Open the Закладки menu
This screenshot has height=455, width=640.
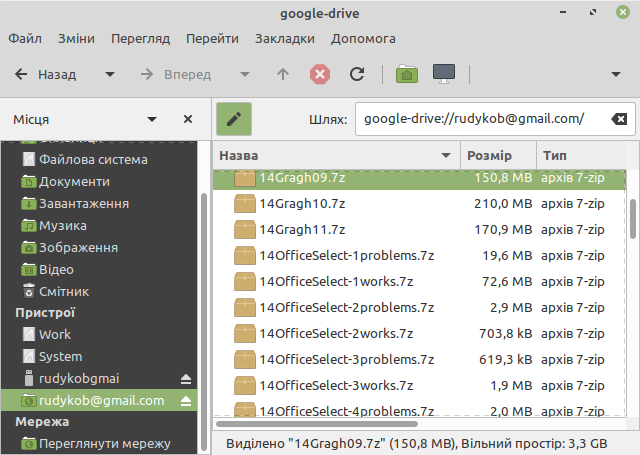point(284,39)
